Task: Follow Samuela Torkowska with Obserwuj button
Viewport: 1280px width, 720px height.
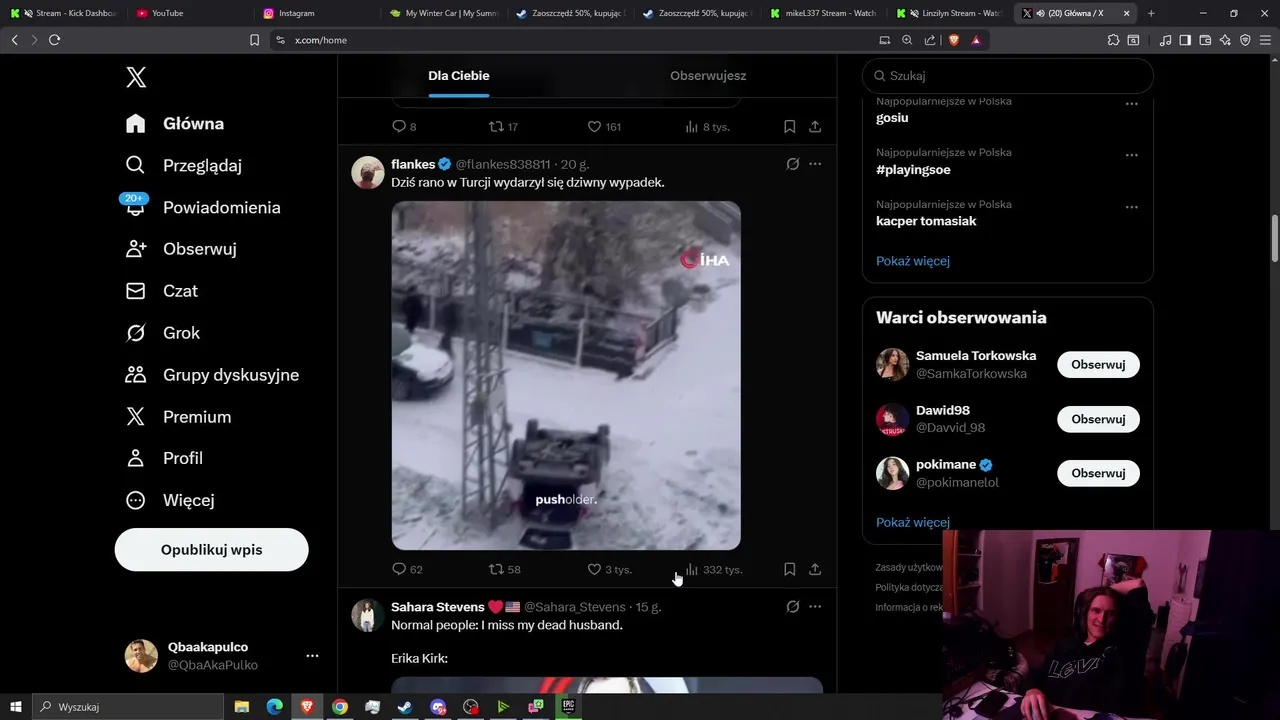Action: click(x=1098, y=365)
